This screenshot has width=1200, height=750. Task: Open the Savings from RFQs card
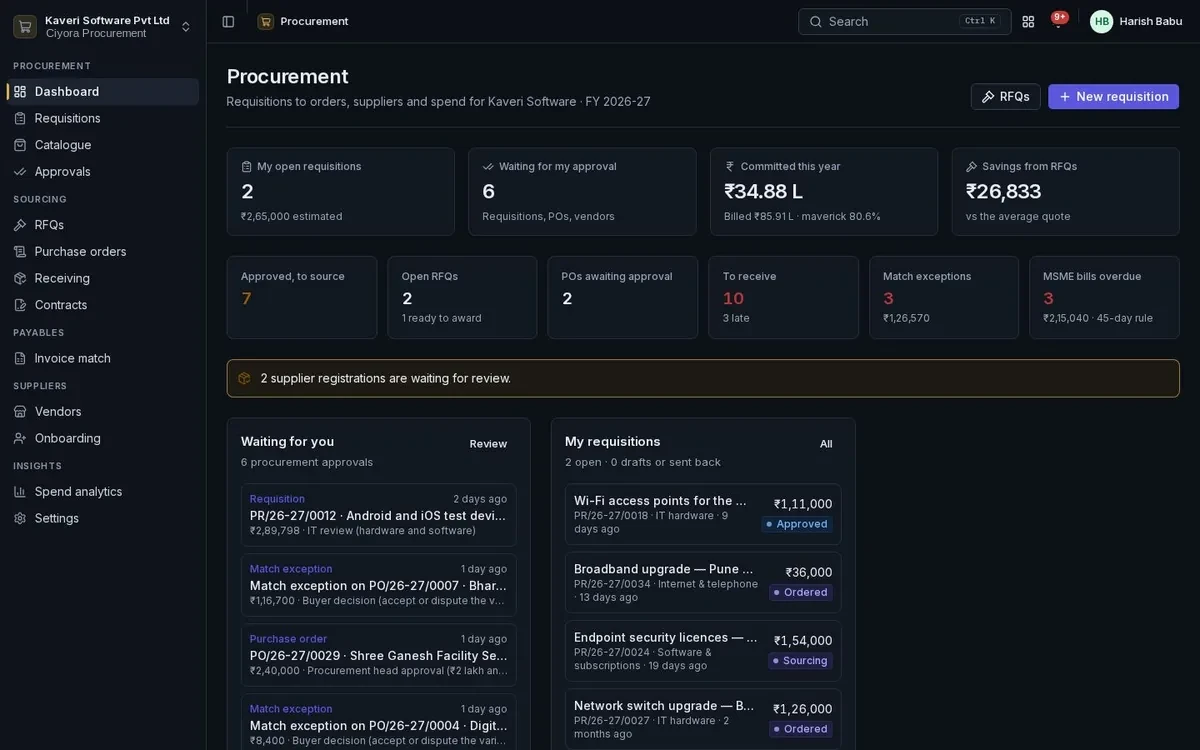tap(1066, 192)
